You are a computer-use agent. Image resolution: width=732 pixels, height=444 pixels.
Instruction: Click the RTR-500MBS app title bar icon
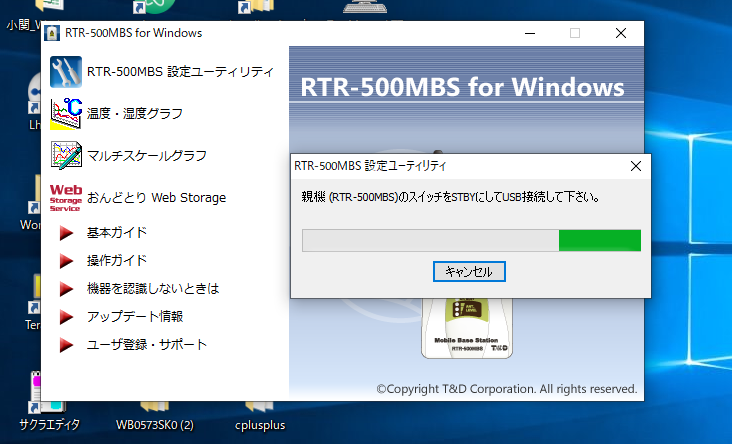click(52, 33)
